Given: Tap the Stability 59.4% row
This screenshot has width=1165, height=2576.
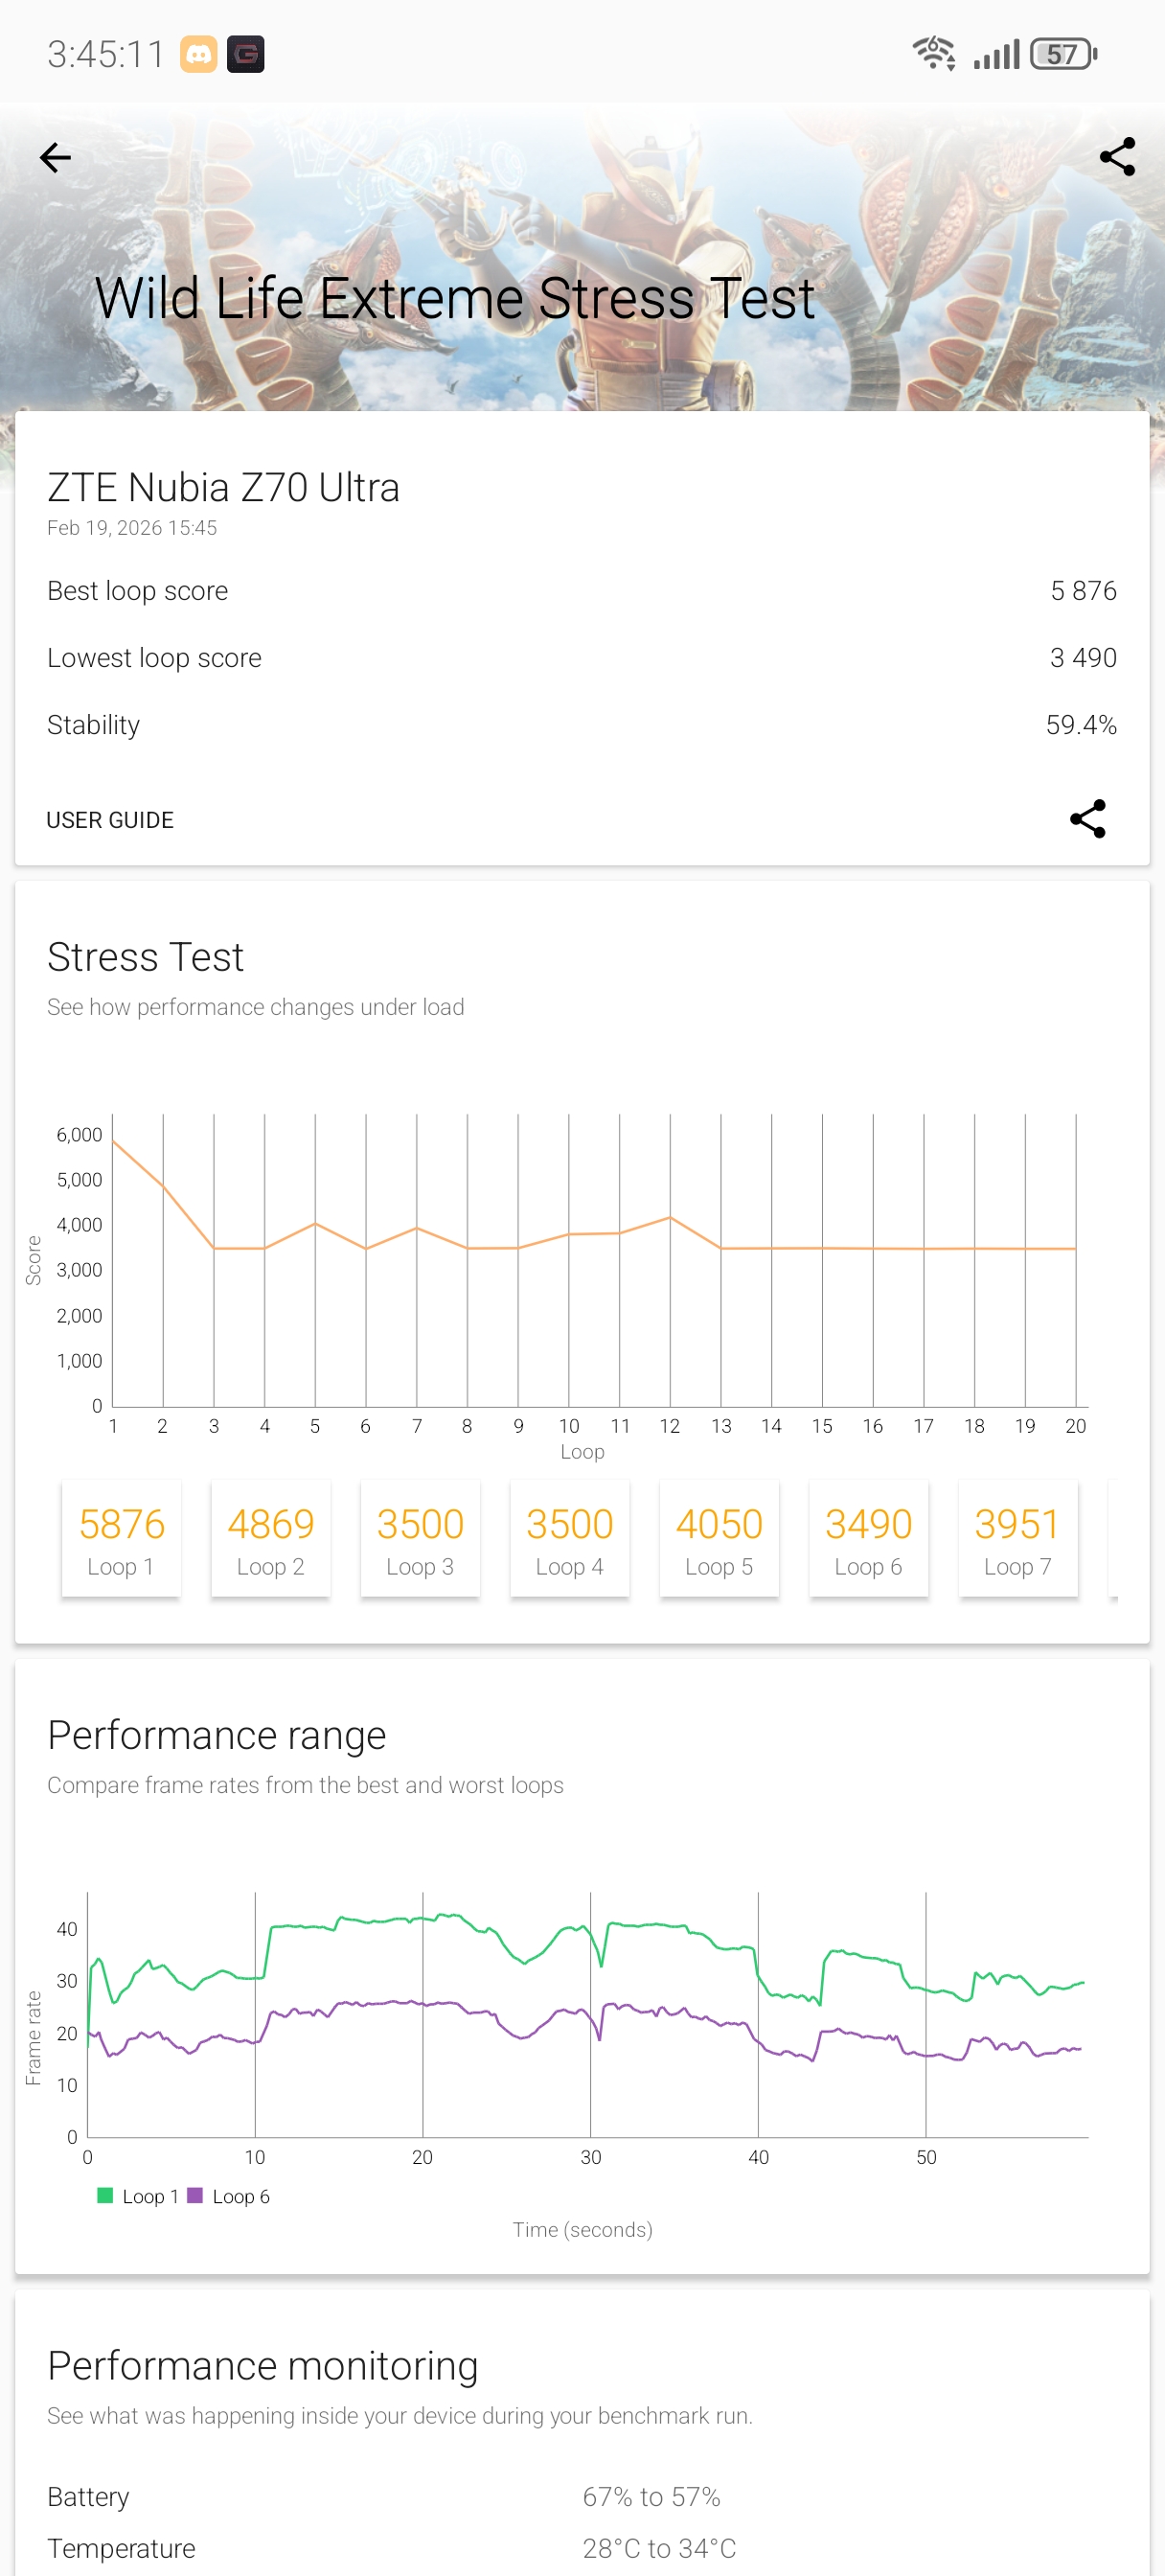Looking at the screenshot, I should click(x=582, y=725).
